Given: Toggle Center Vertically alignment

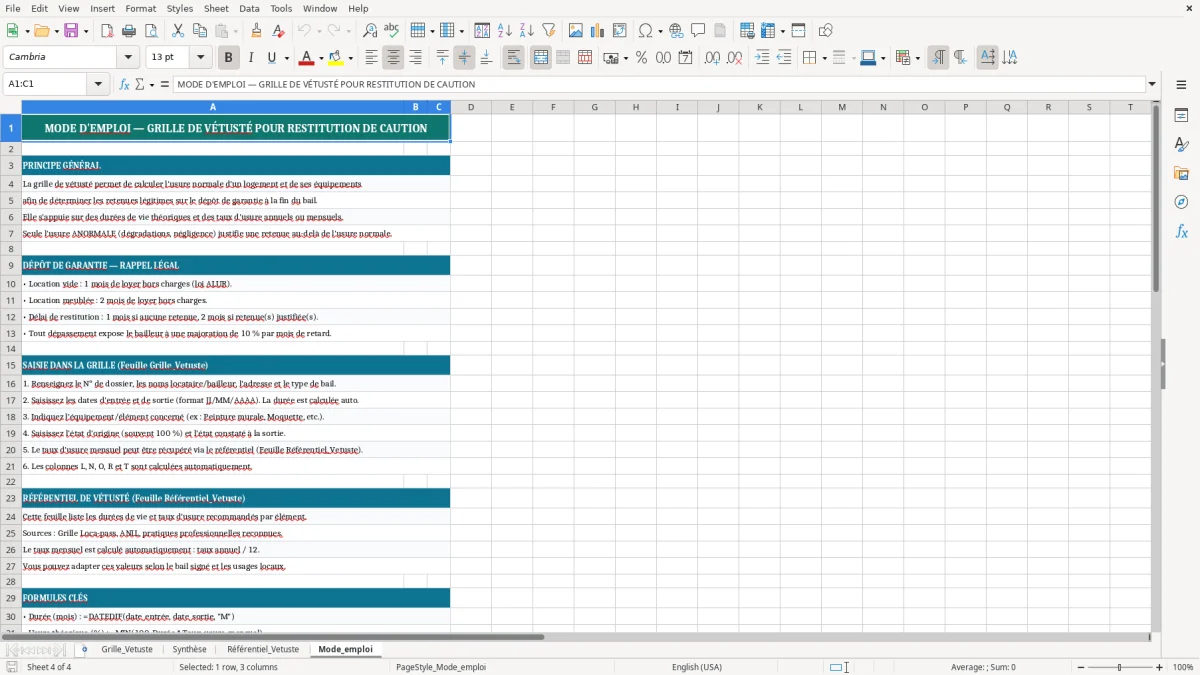Looking at the screenshot, I should pyautogui.click(x=464, y=58).
